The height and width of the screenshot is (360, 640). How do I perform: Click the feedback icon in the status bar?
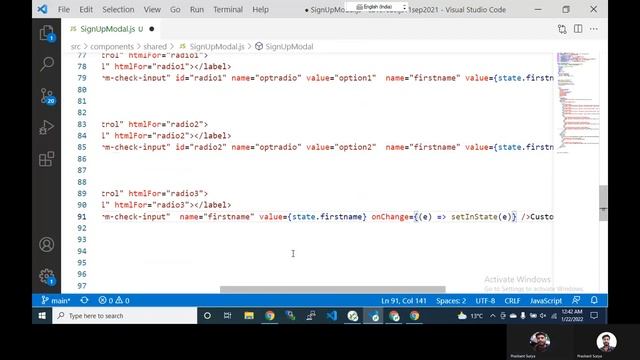[x=576, y=300]
